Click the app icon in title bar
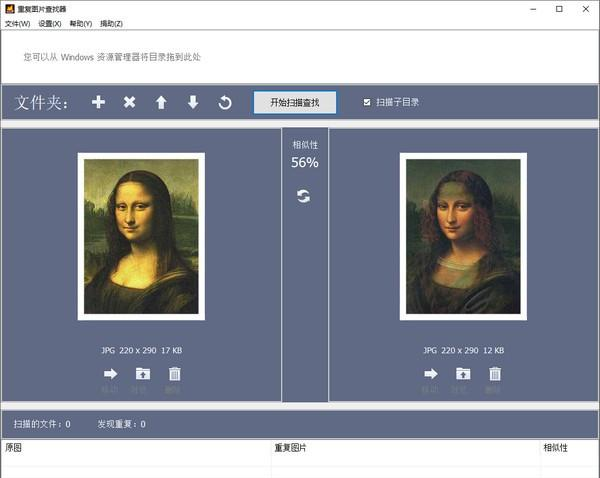Screen dimensions: 600x478 pyautogui.click(x=10, y=9)
